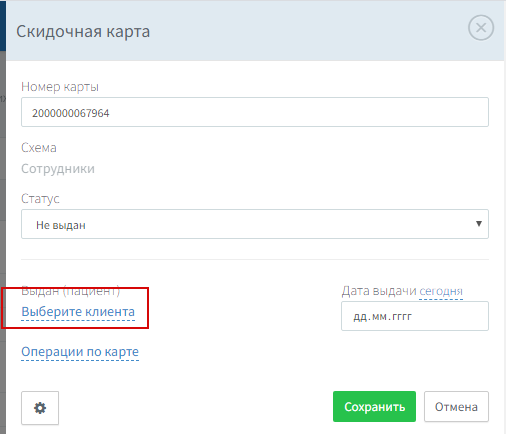This screenshot has width=506, height=434.
Task: Save the card with Сохранить button
Action: pyautogui.click(x=374, y=406)
